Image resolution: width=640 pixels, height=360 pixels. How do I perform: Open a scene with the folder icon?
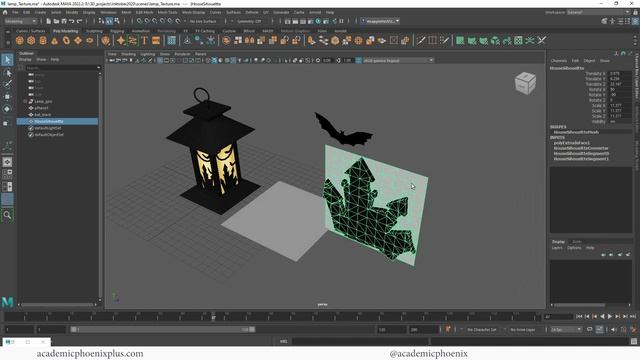click(56, 21)
